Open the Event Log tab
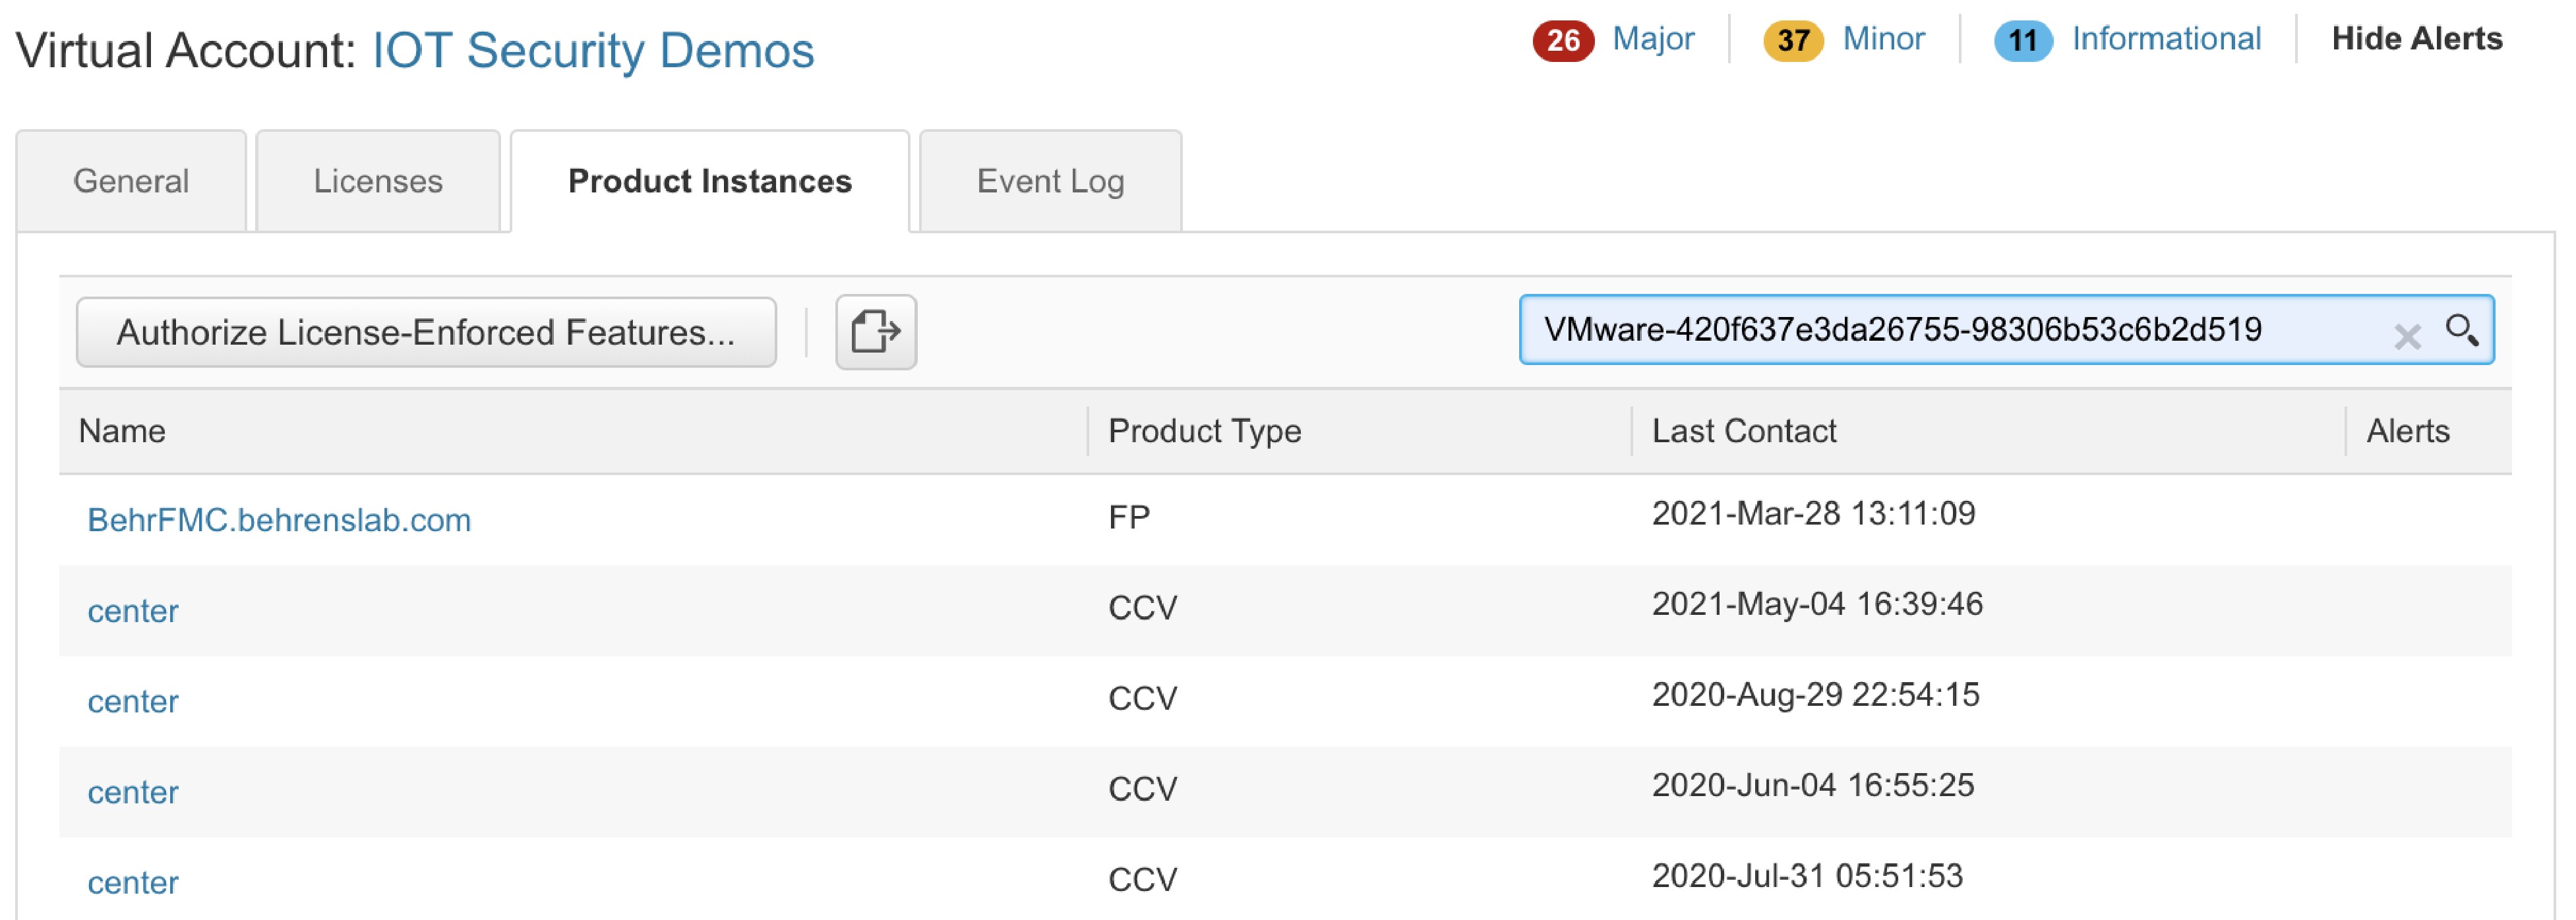Screen dimensions: 2576x920 [1050, 181]
